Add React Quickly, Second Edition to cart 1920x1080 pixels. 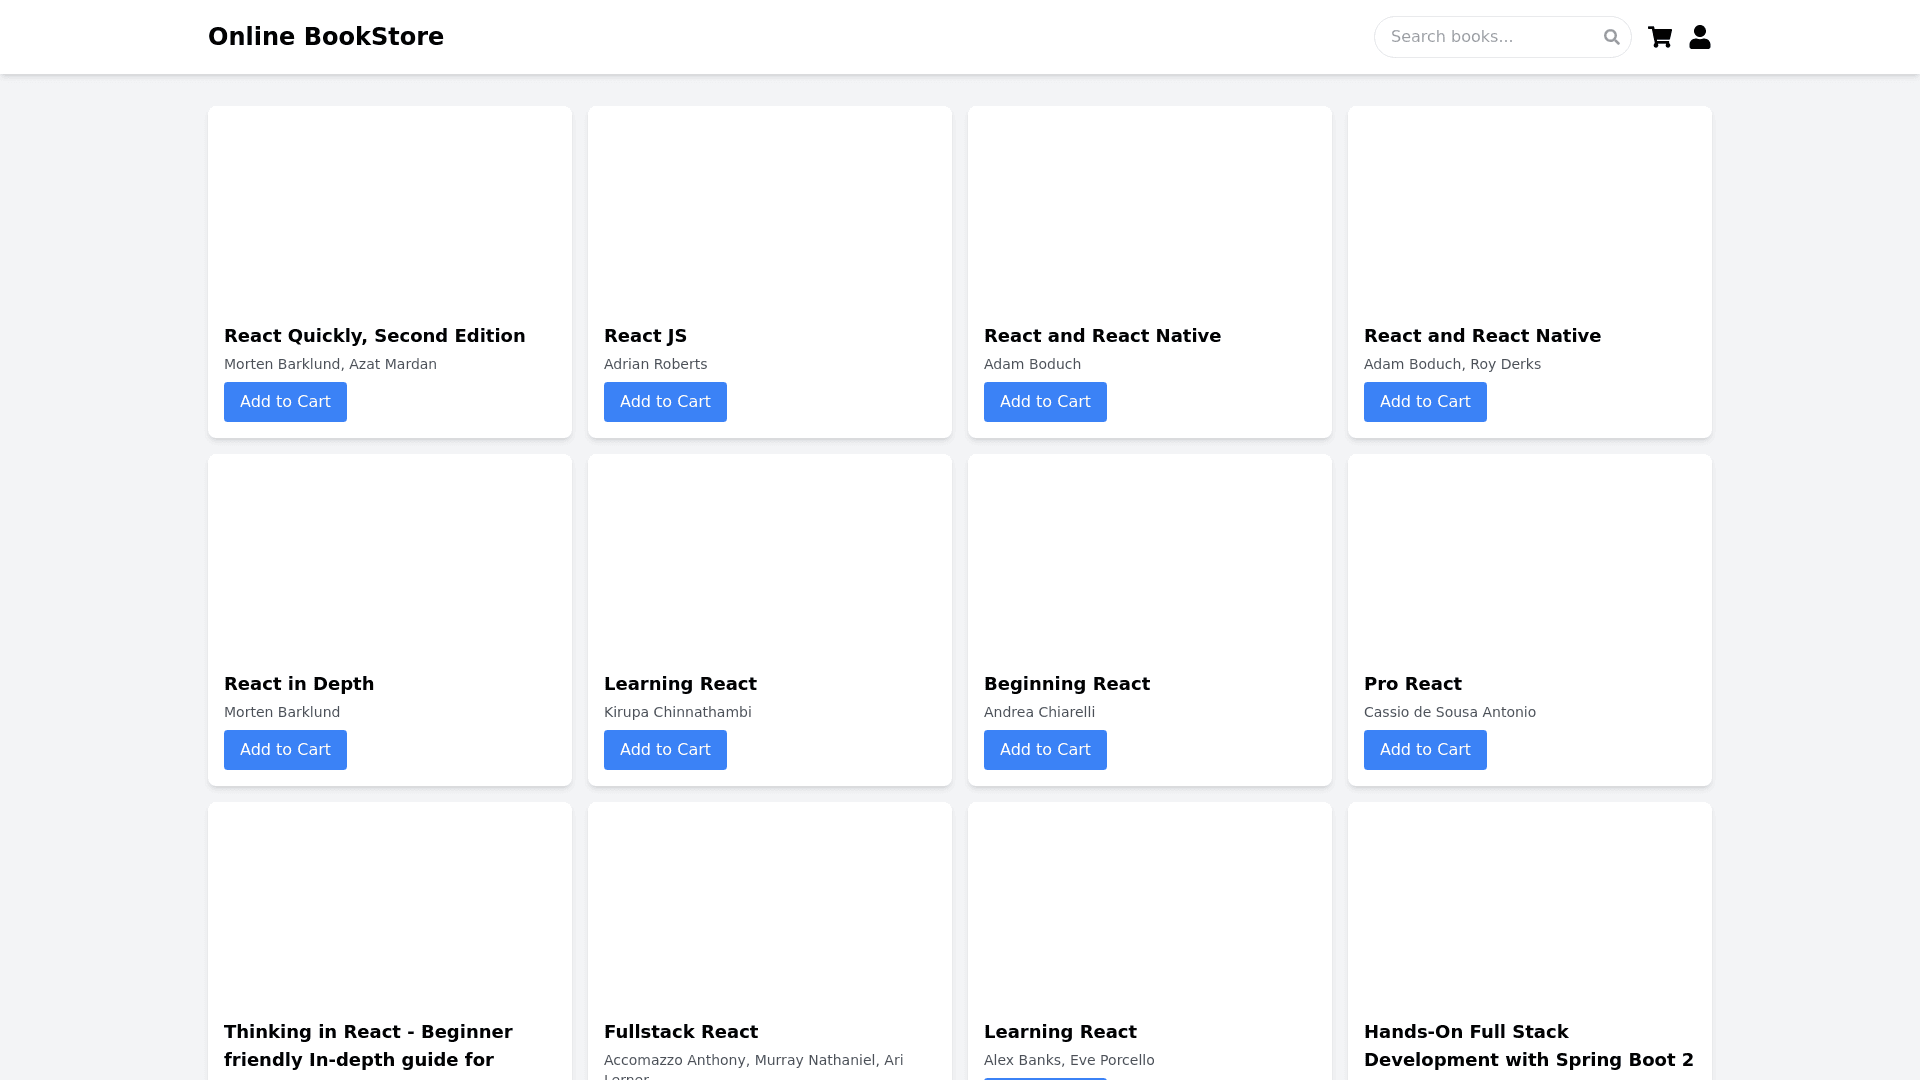click(x=285, y=402)
